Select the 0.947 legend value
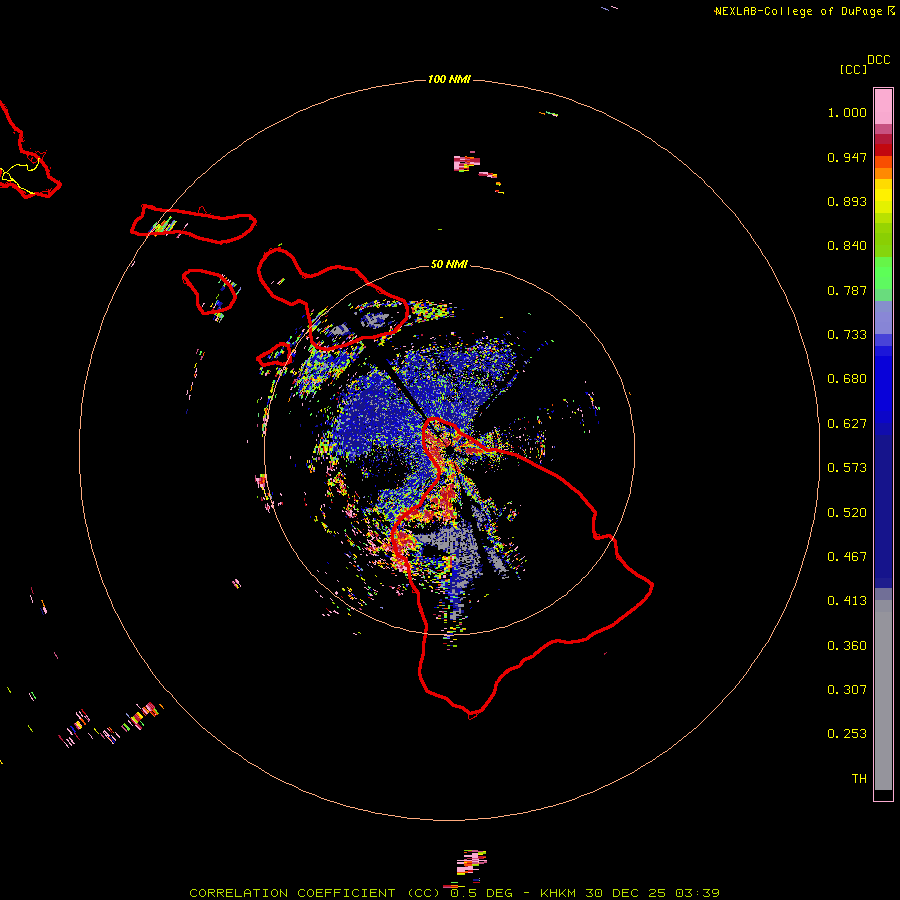The image size is (900, 900). click(x=847, y=157)
